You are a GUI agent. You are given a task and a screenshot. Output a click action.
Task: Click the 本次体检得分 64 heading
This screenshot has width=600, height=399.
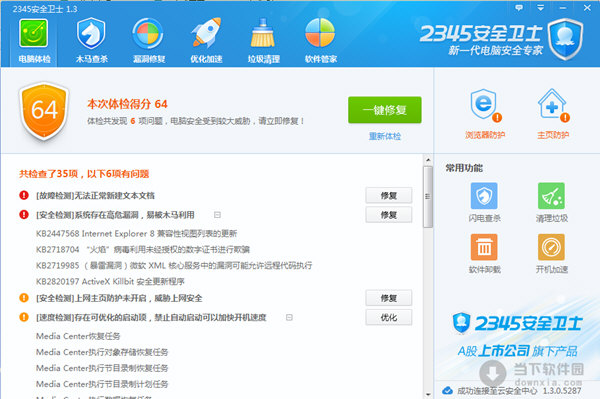click(x=127, y=104)
